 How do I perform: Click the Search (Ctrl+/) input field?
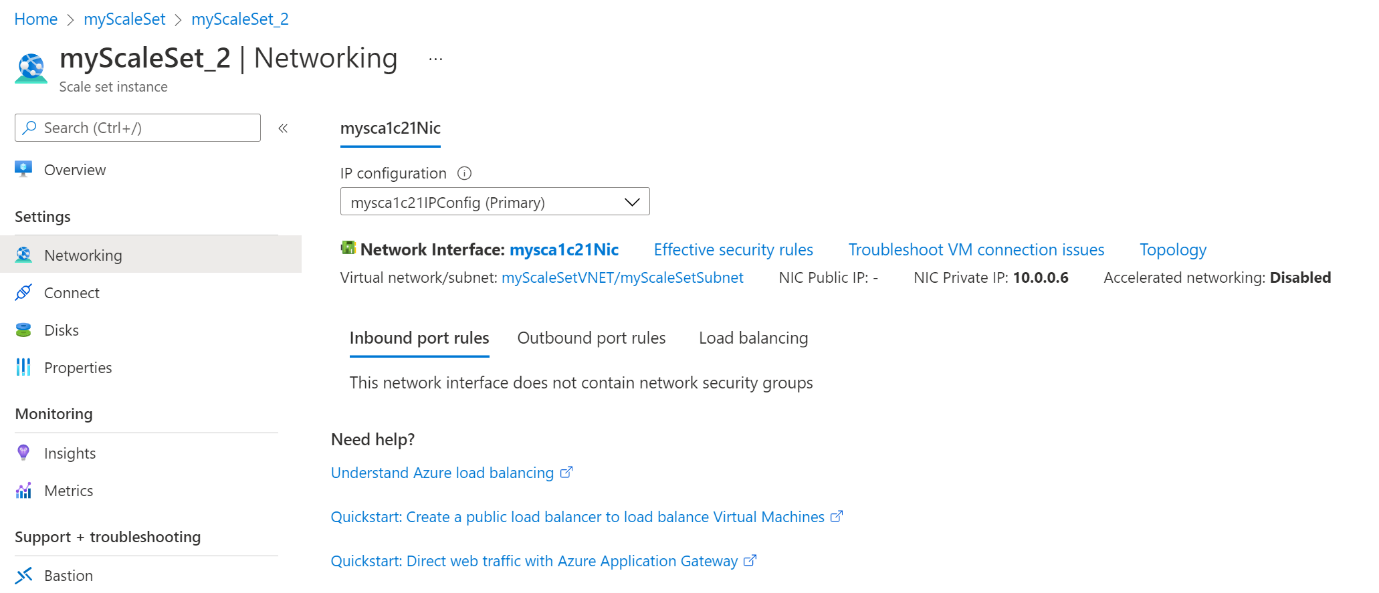click(138, 128)
